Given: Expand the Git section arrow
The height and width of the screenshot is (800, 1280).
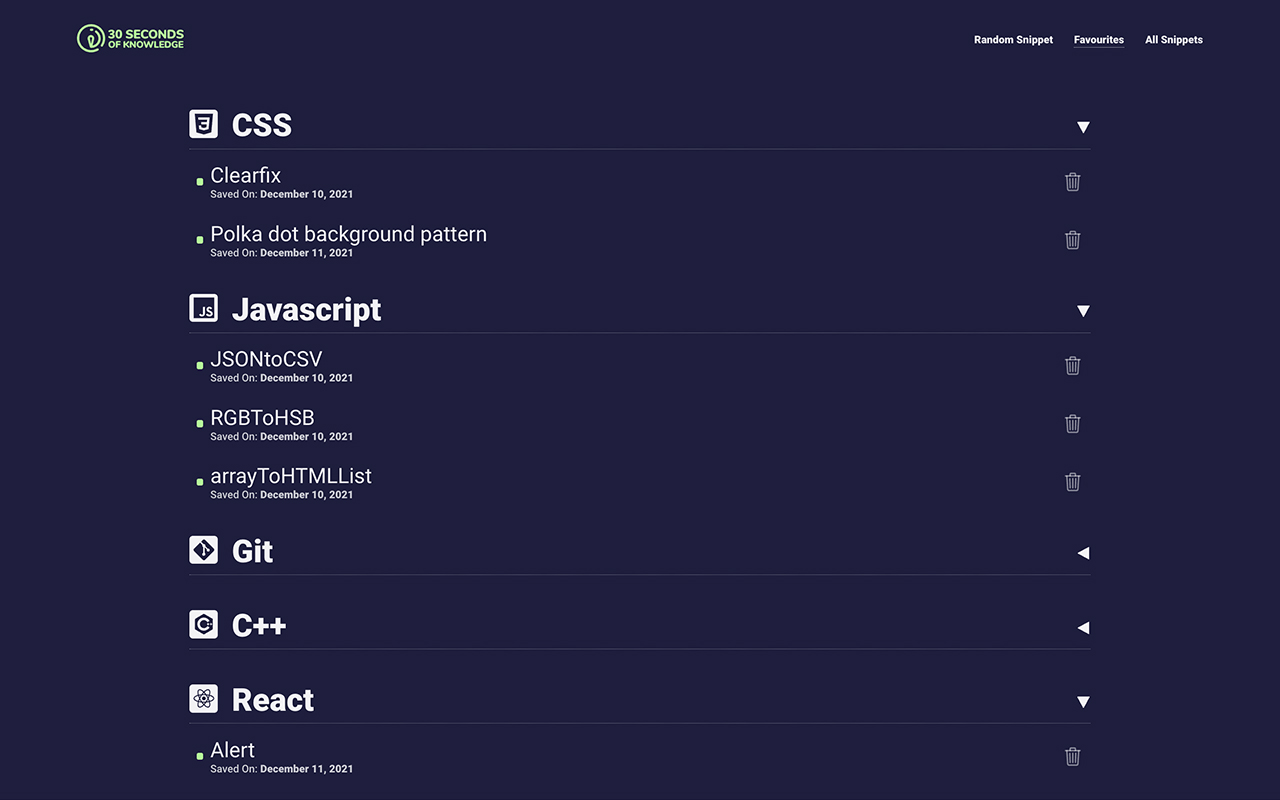Looking at the screenshot, I should point(1083,553).
